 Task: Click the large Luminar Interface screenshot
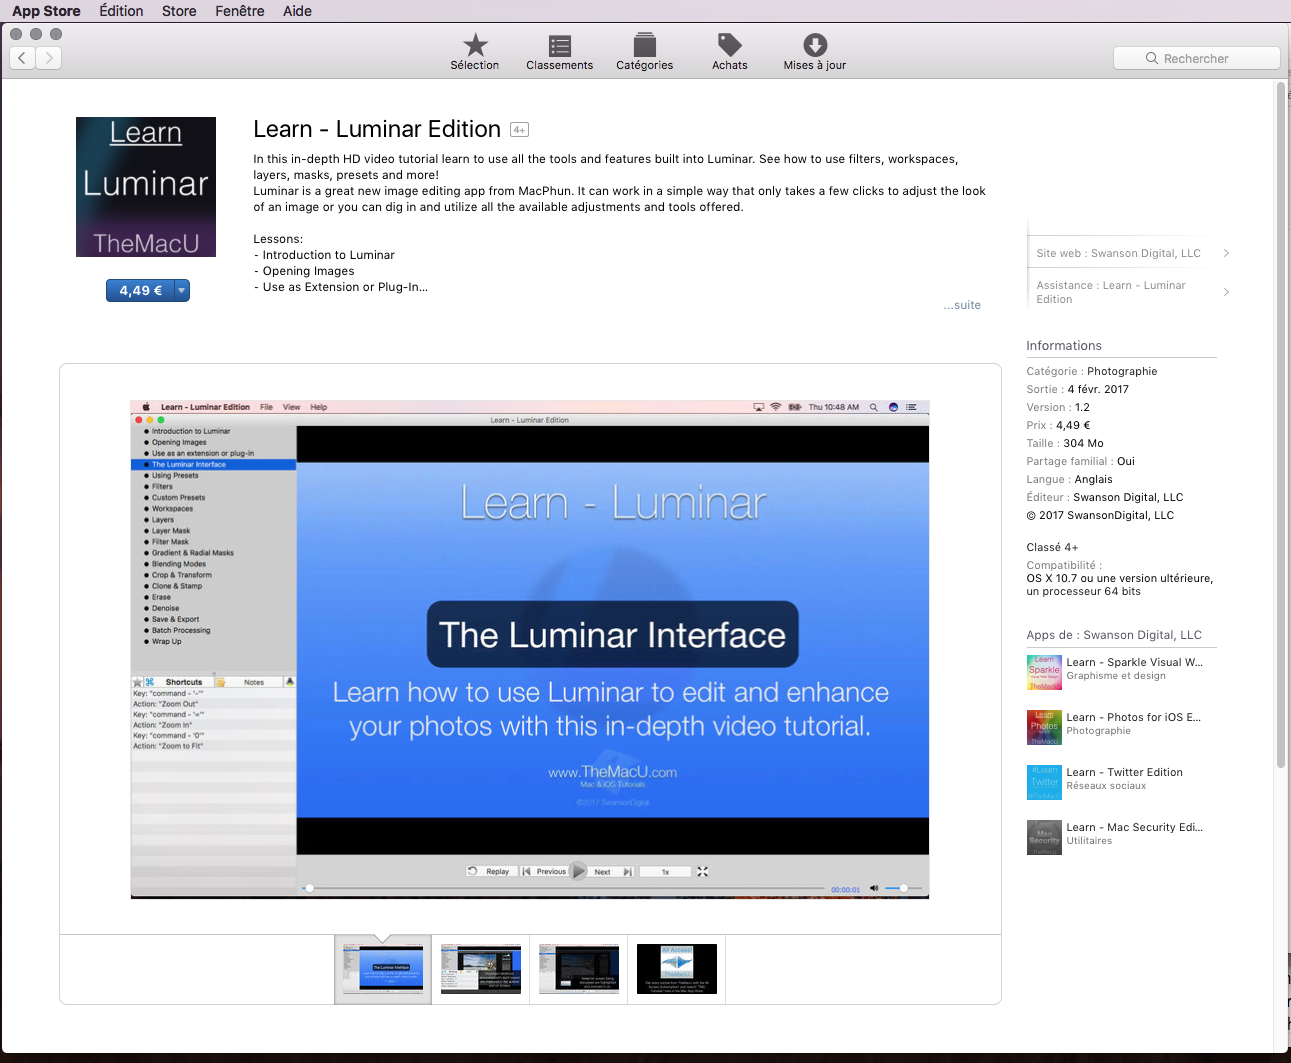[x=530, y=650]
